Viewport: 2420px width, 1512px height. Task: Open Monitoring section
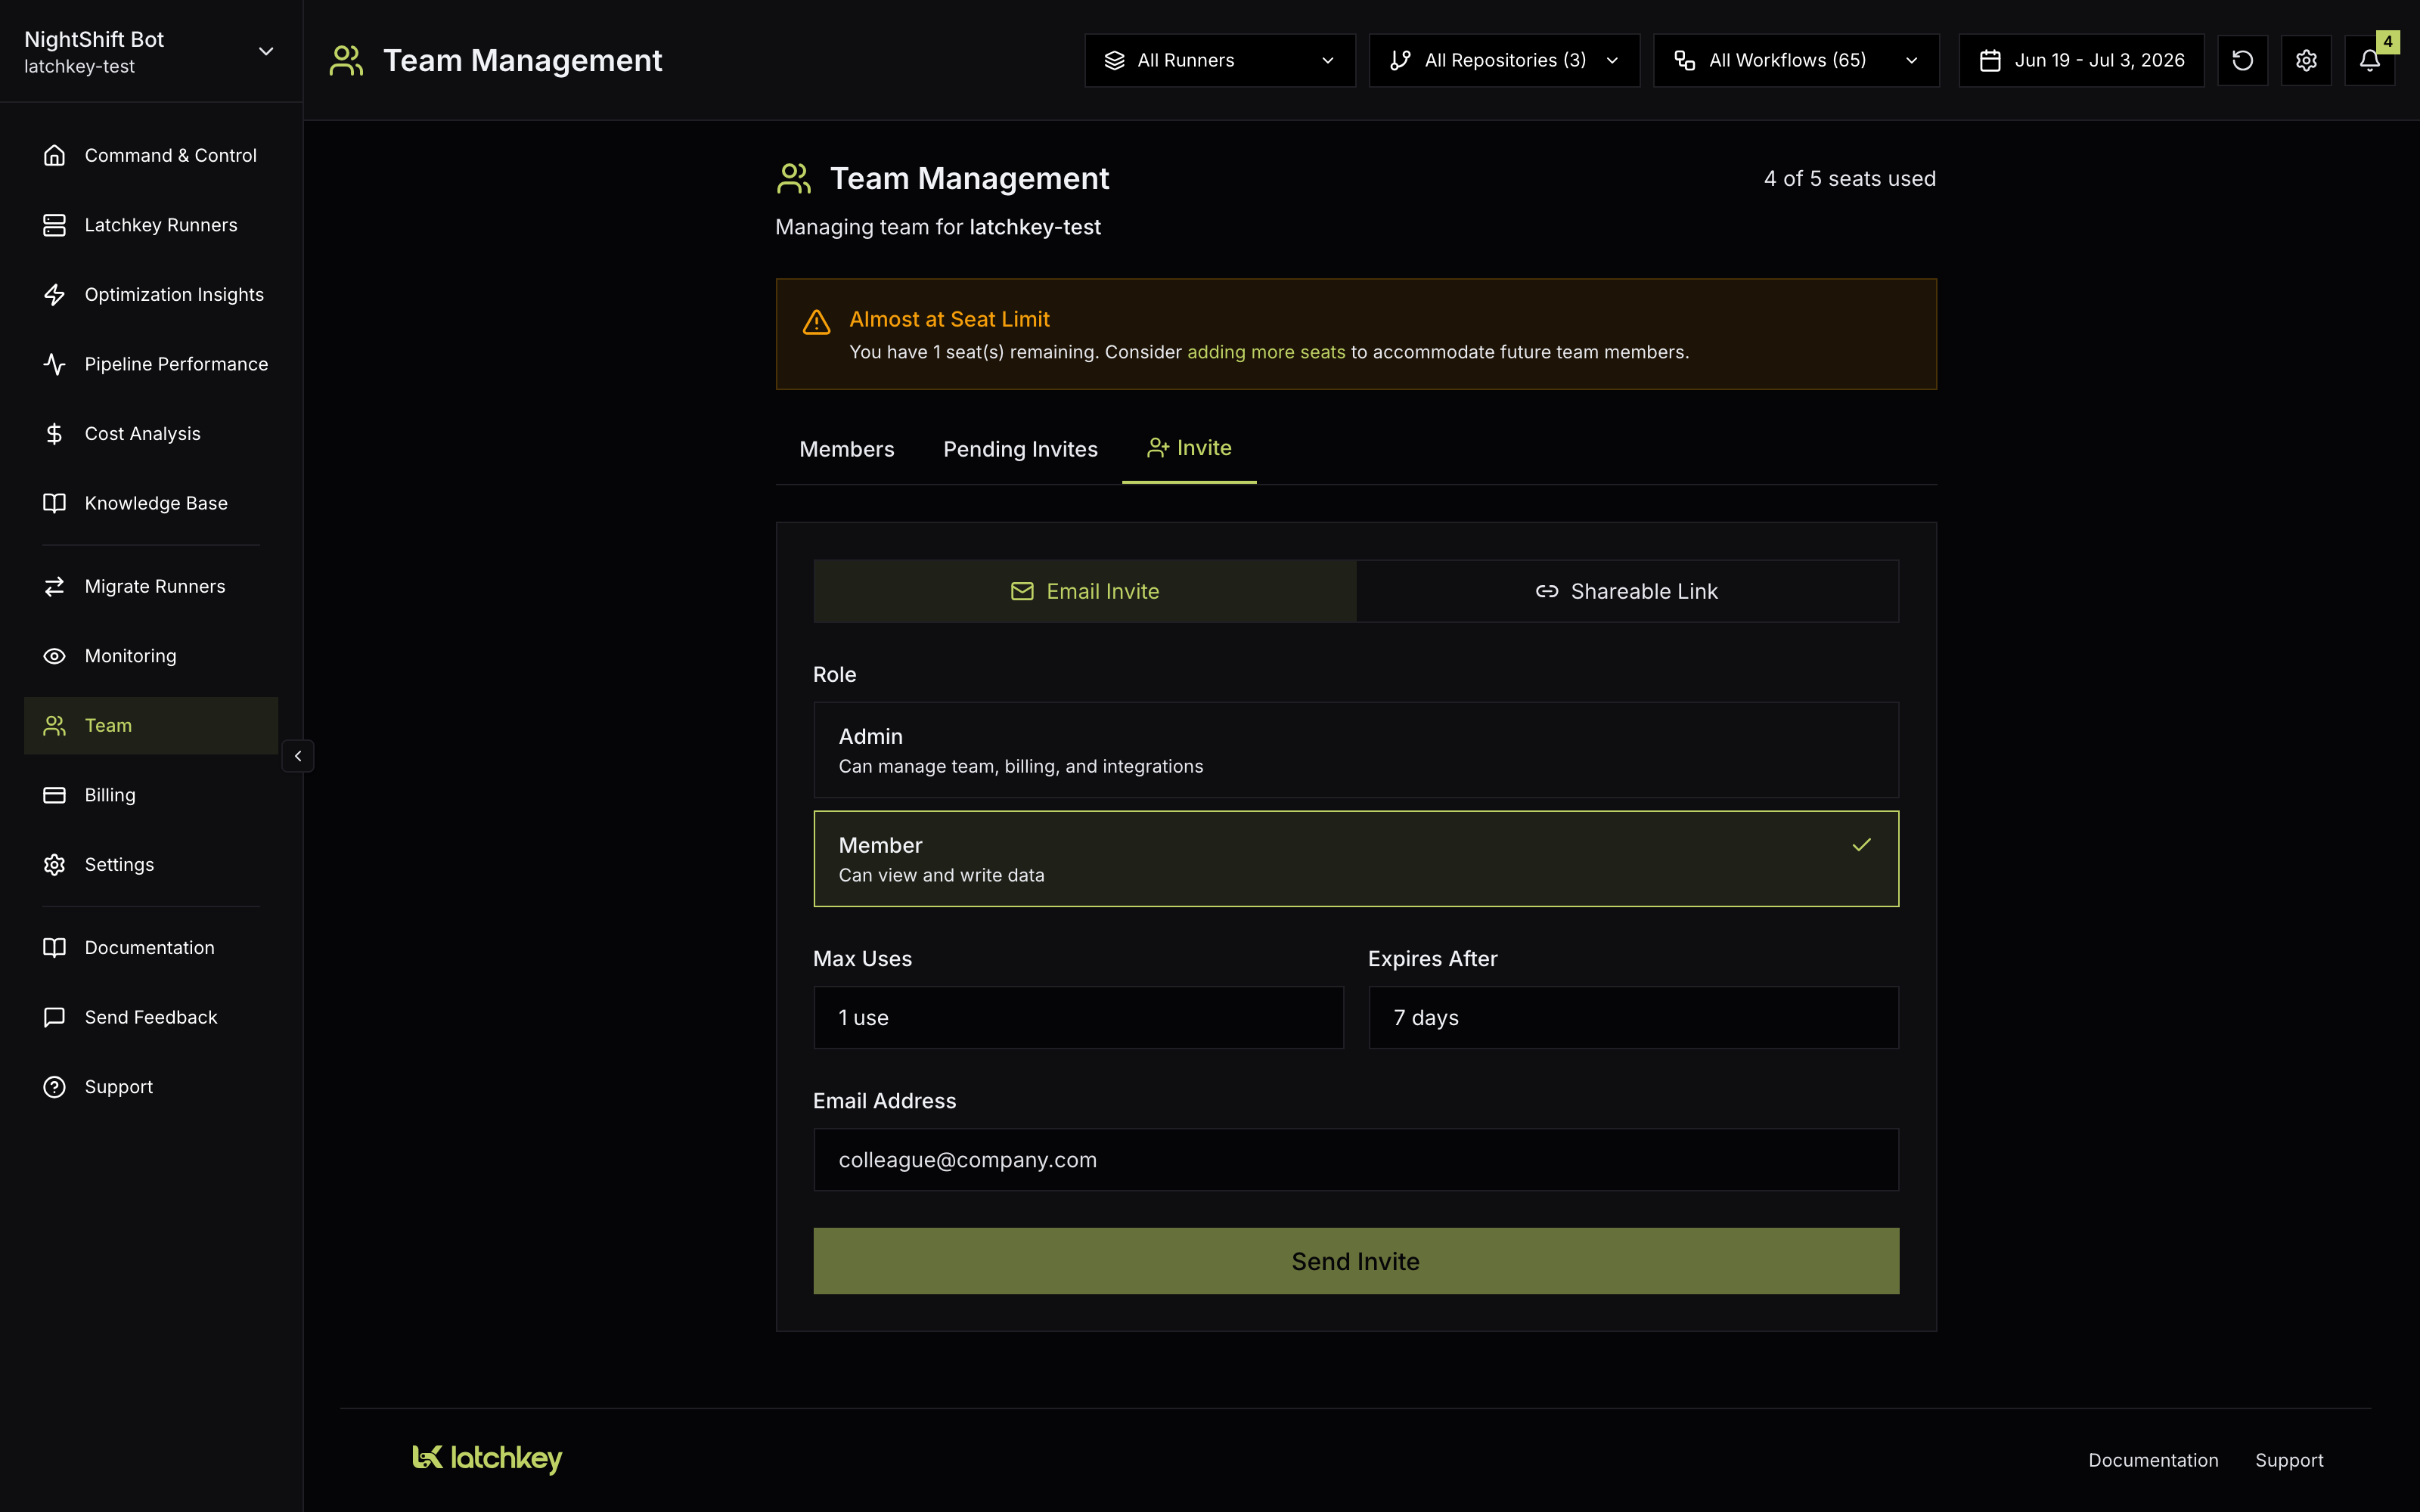(151, 656)
